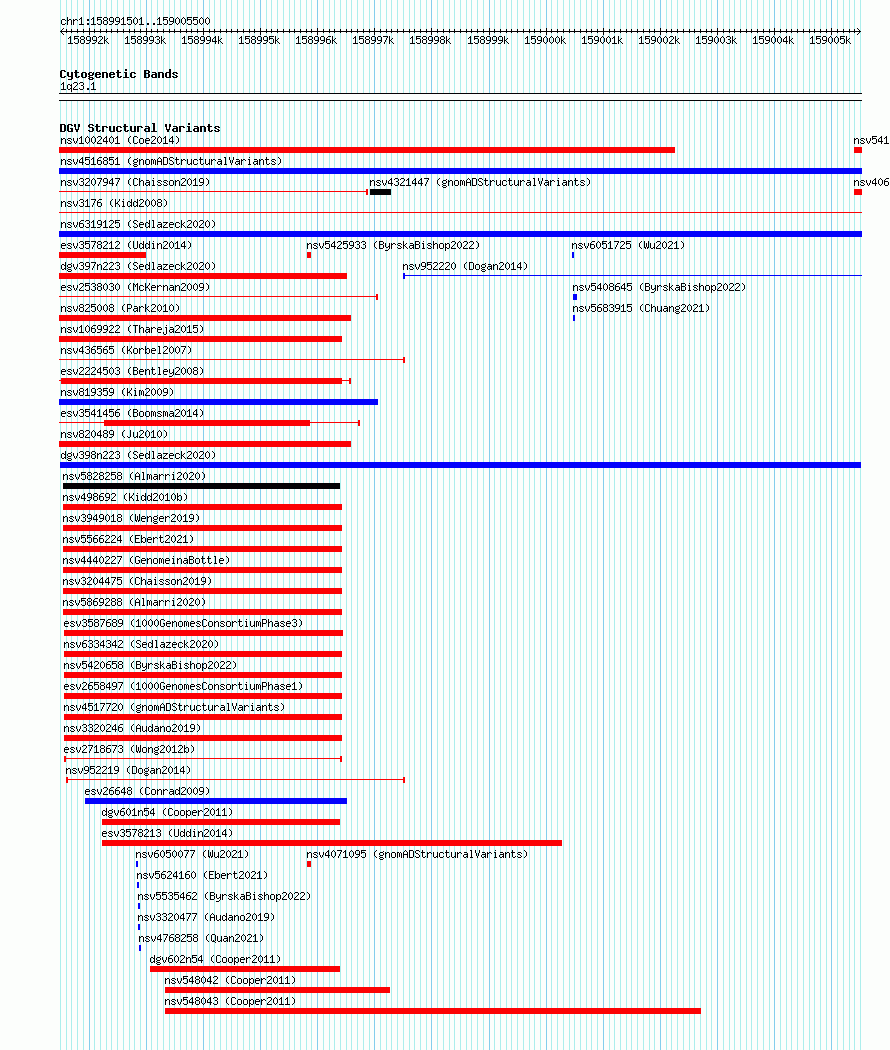Click nsv4517720 (gnomADStructuralVariants) label
Viewport: 890px width, 1050px height.
[174, 707]
